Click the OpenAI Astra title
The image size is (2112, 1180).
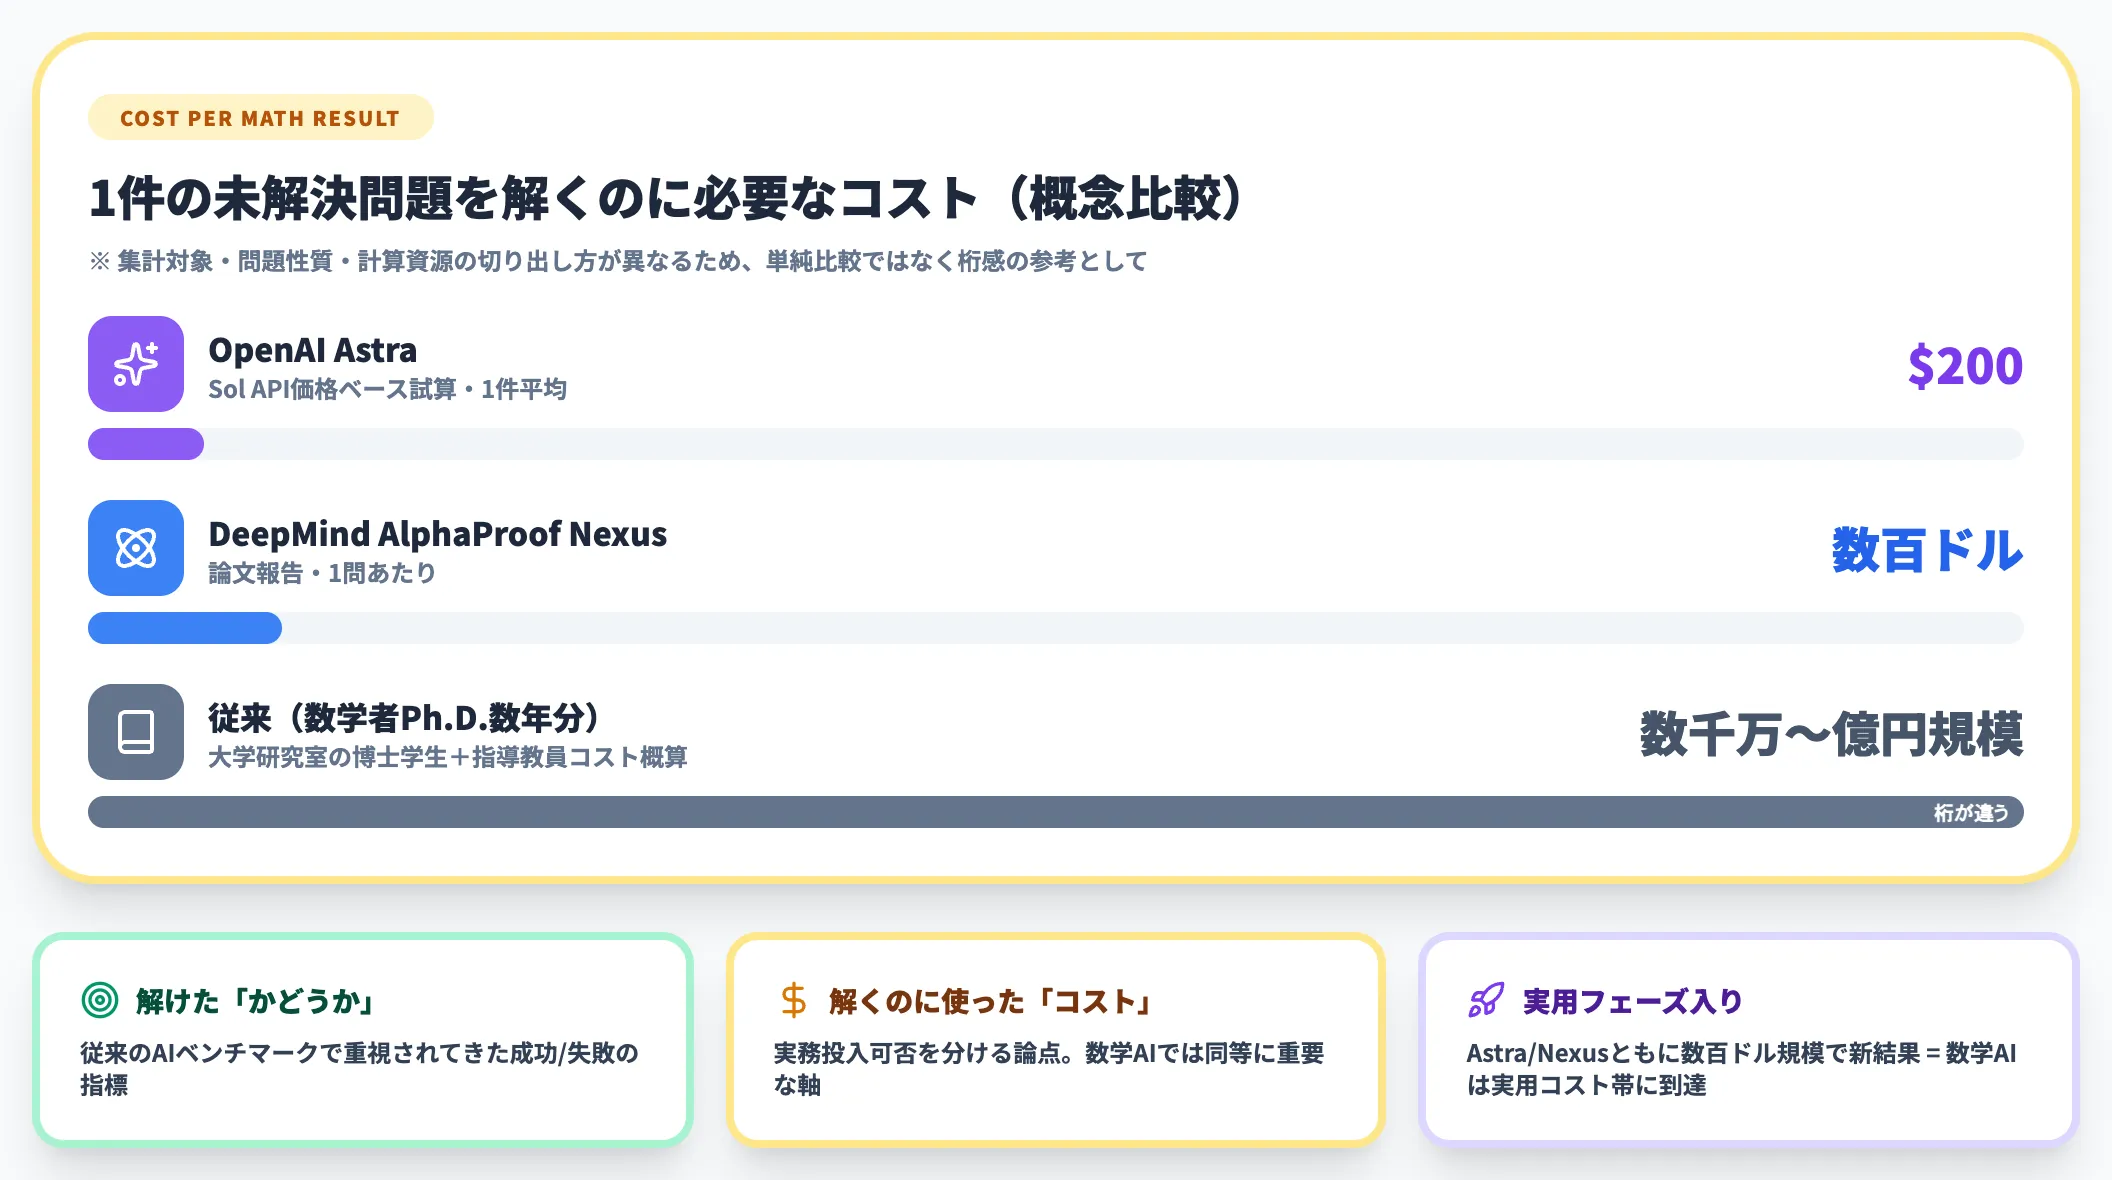point(312,350)
